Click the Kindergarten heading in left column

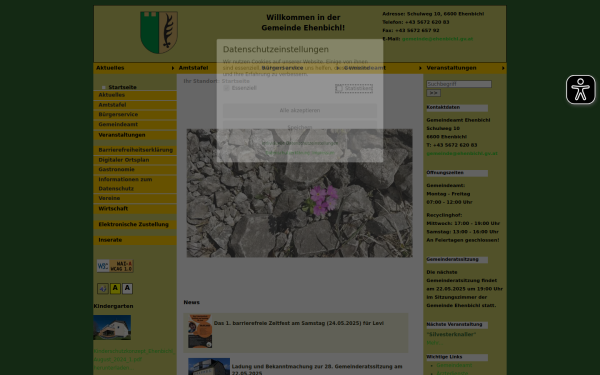pyautogui.click(x=113, y=306)
